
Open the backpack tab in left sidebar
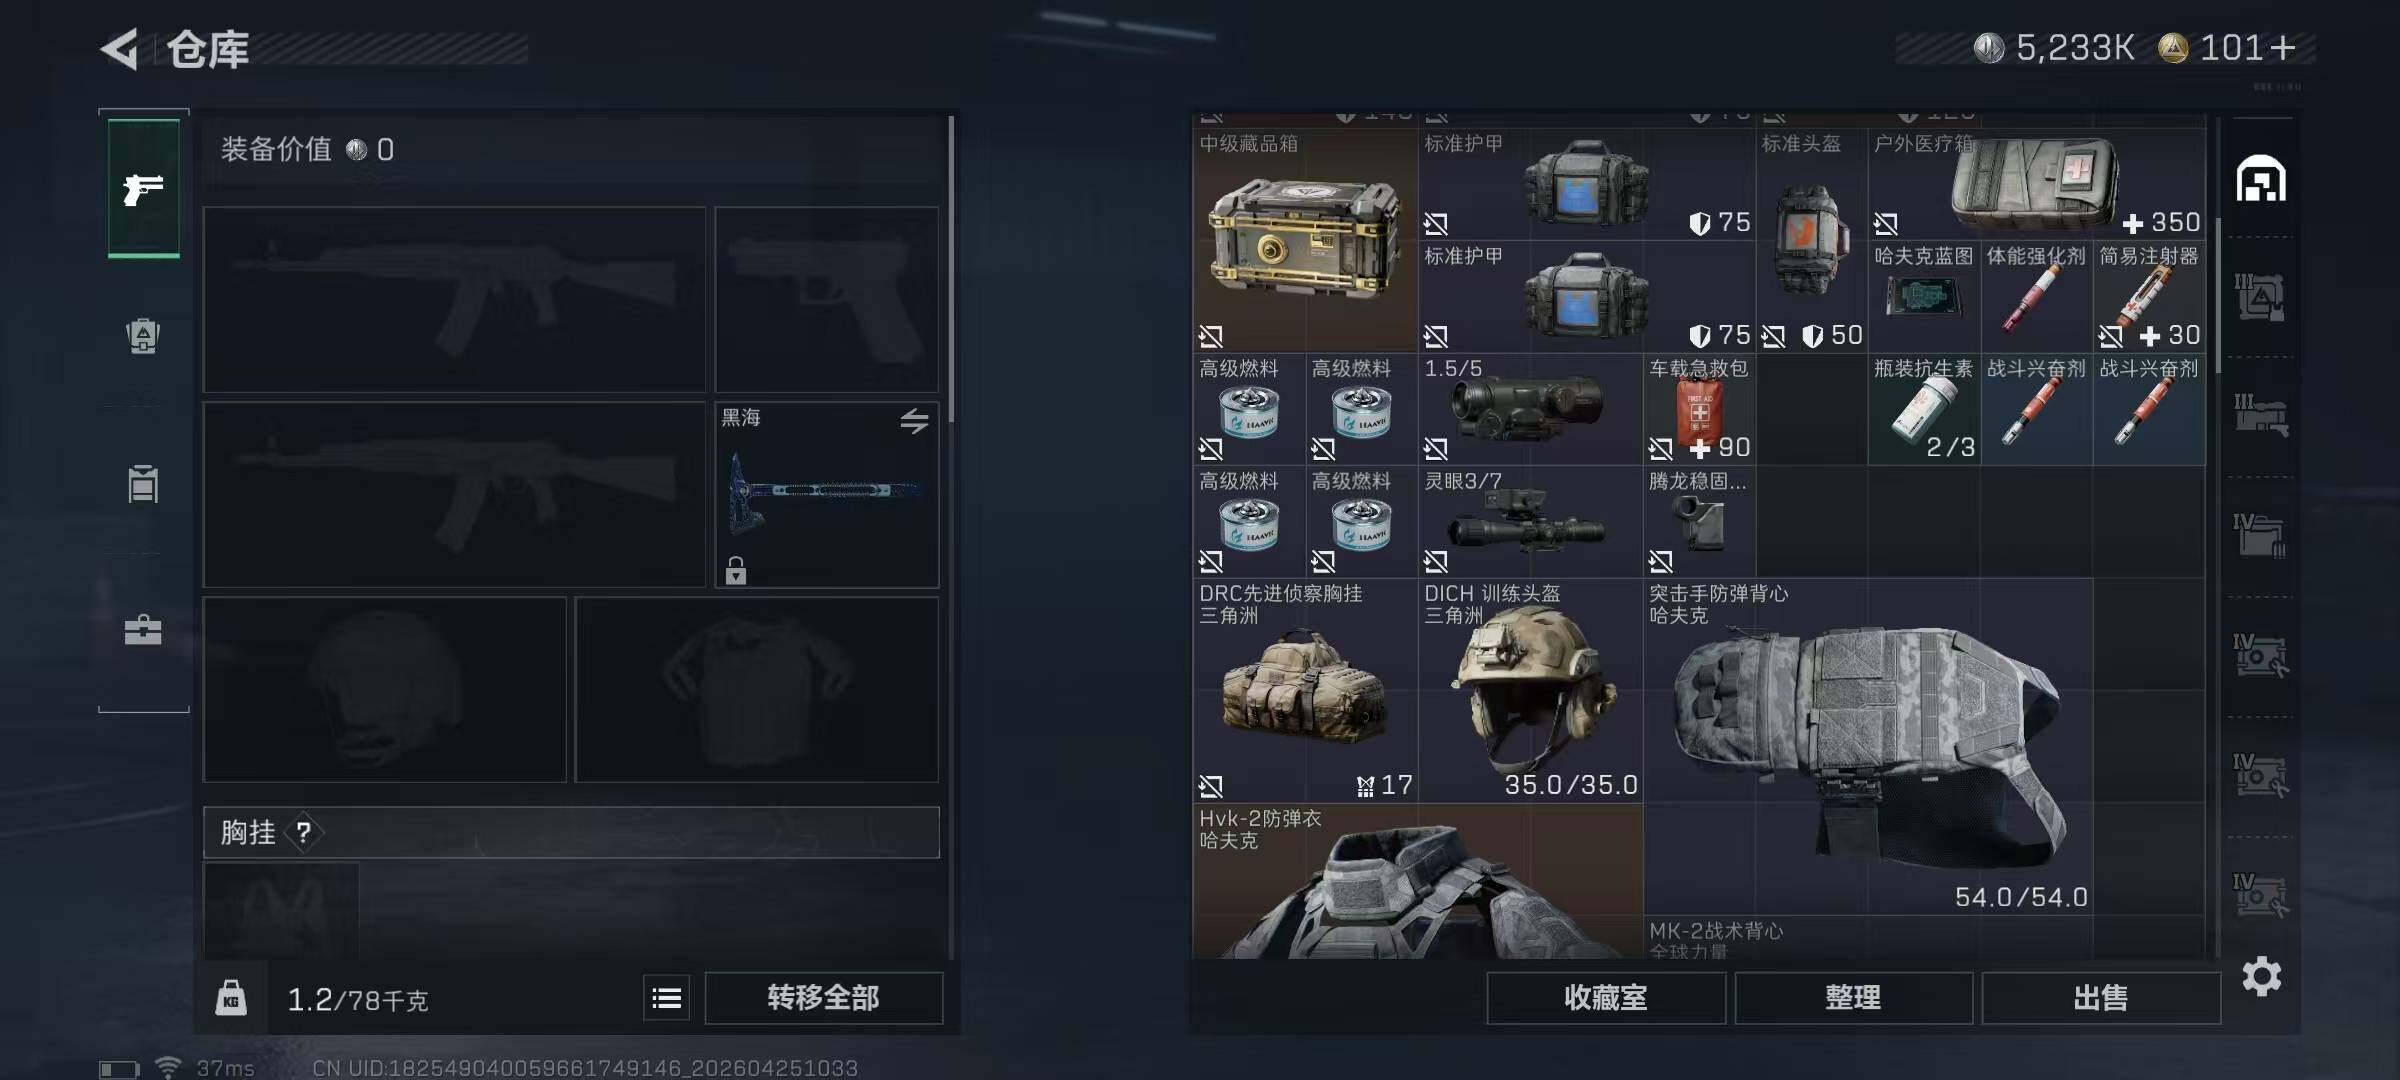click(x=143, y=336)
